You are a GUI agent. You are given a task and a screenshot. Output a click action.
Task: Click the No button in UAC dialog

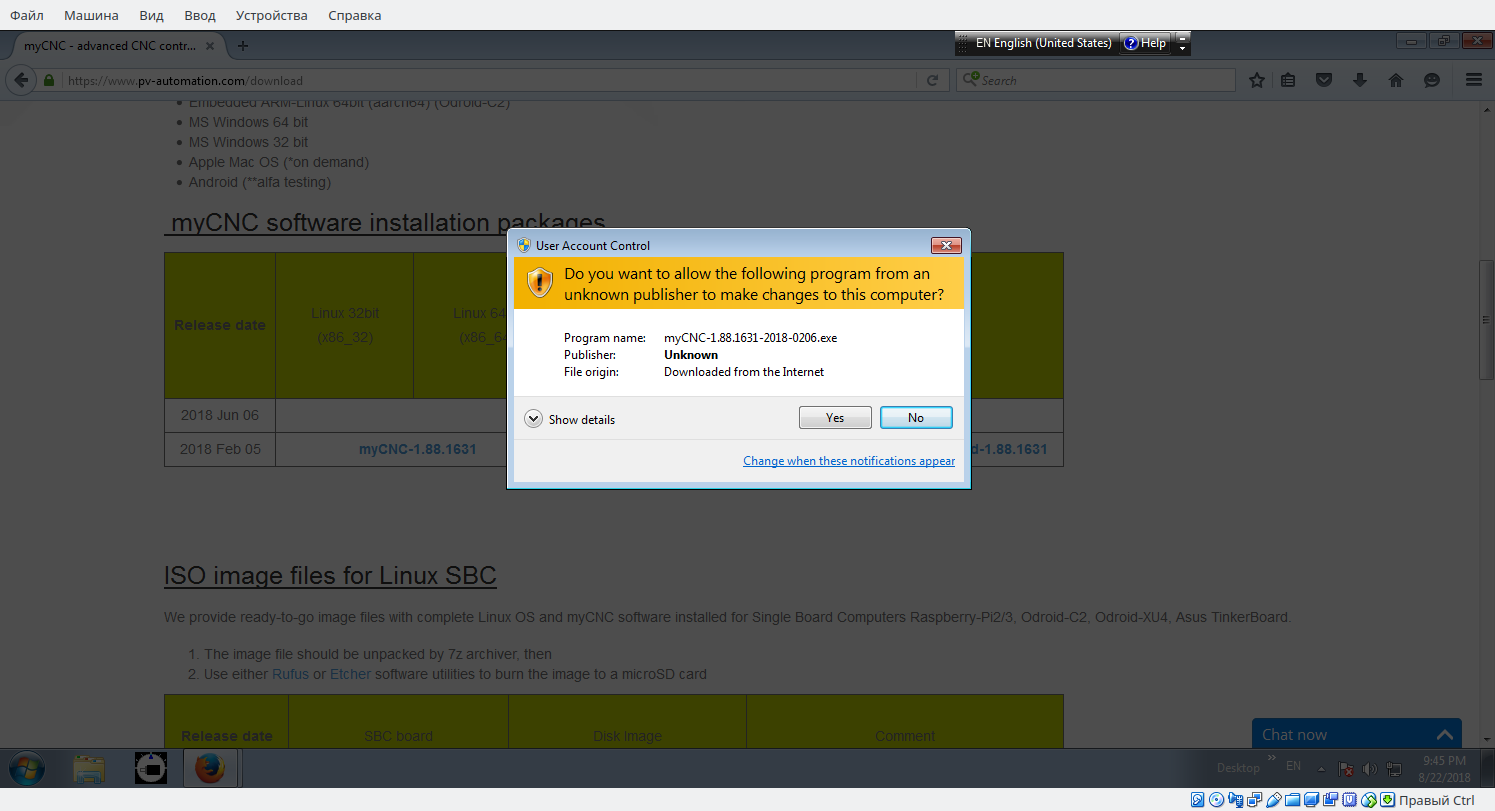[x=916, y=418]
